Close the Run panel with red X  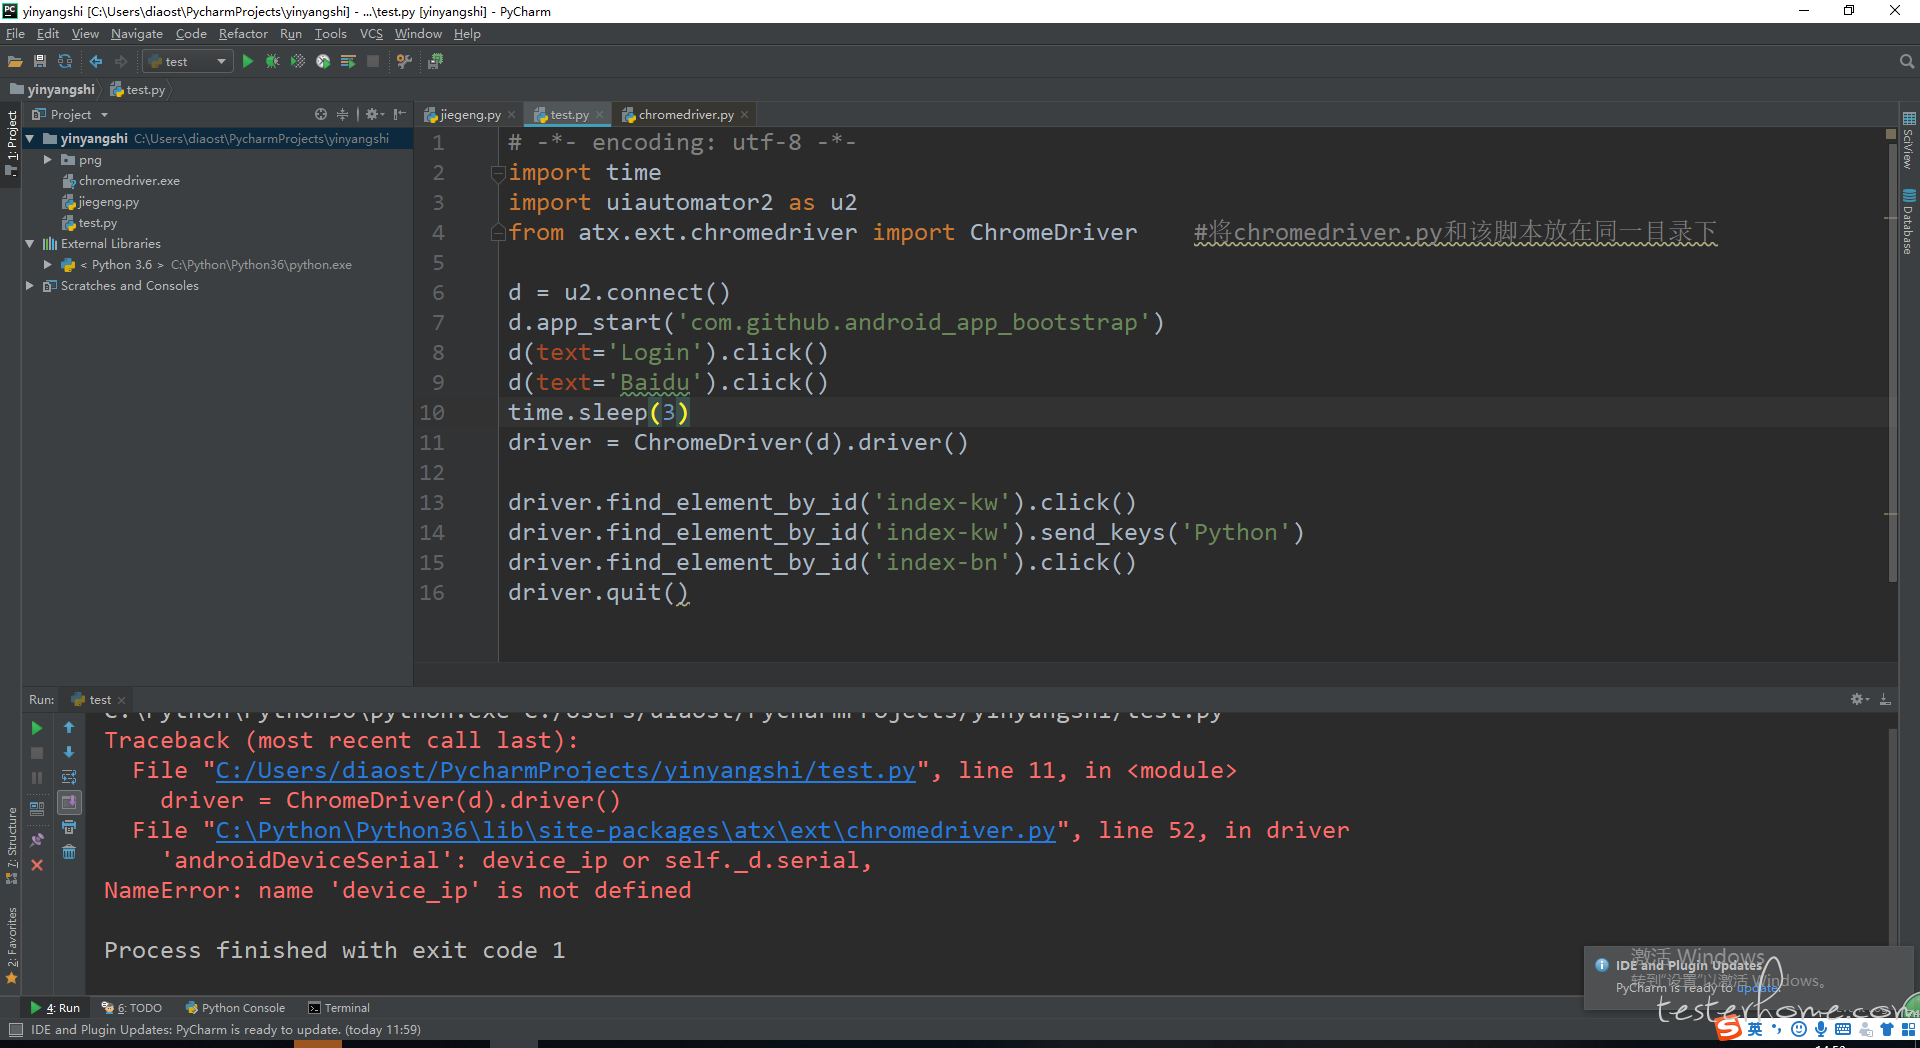point(37,865)
